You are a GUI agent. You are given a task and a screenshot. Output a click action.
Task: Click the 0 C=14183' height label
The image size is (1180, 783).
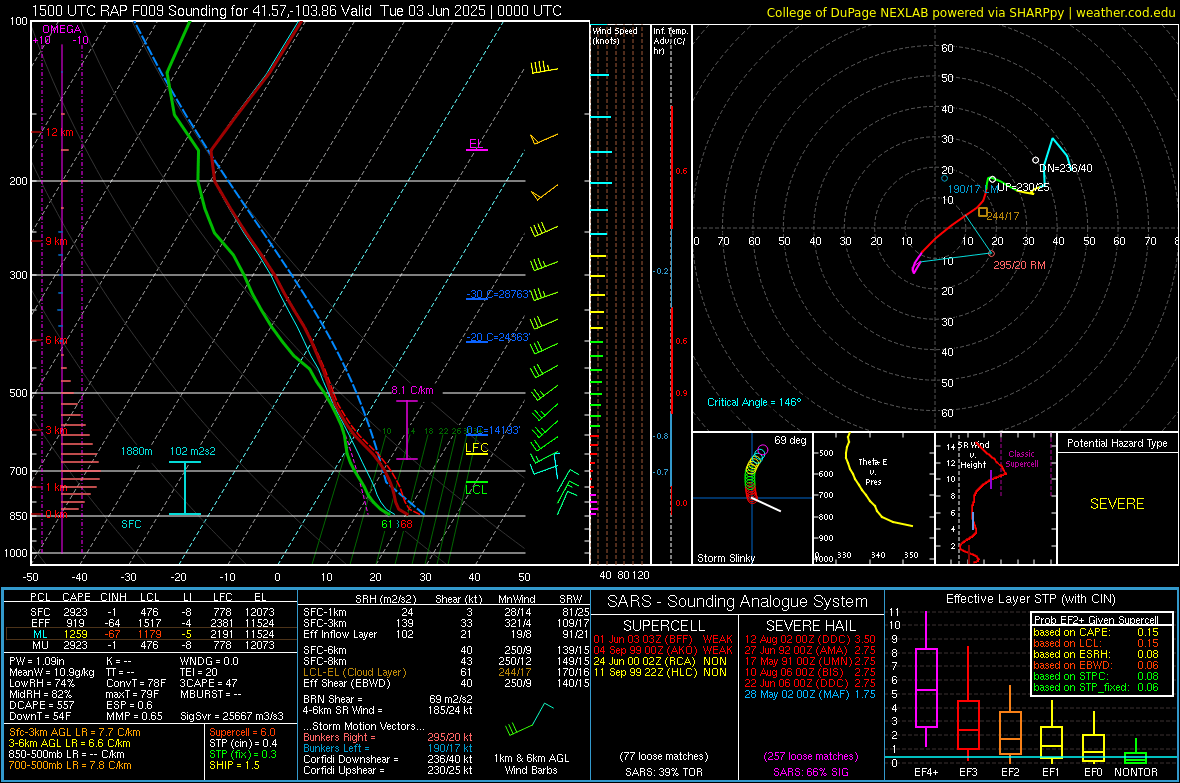pyautogui.click(x=493, y=431)
